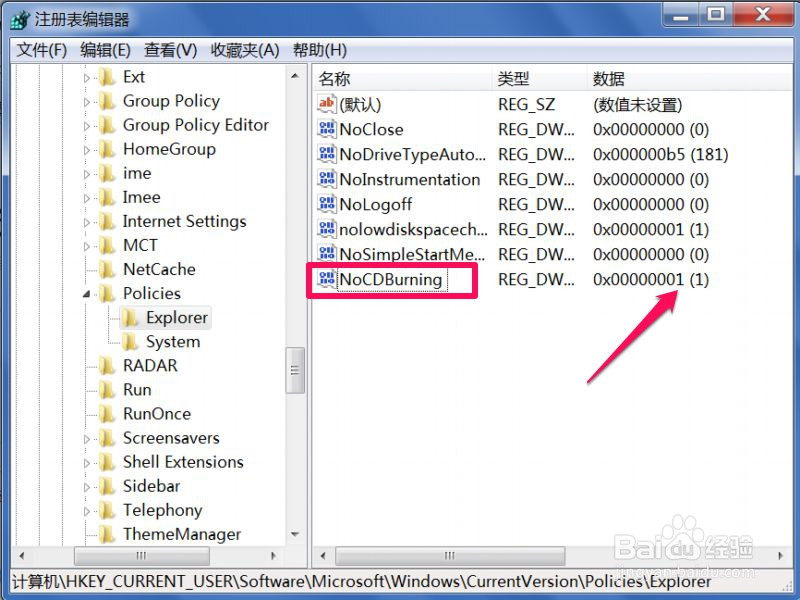Open the 帮助(H) menu

[x=319, y=50]
